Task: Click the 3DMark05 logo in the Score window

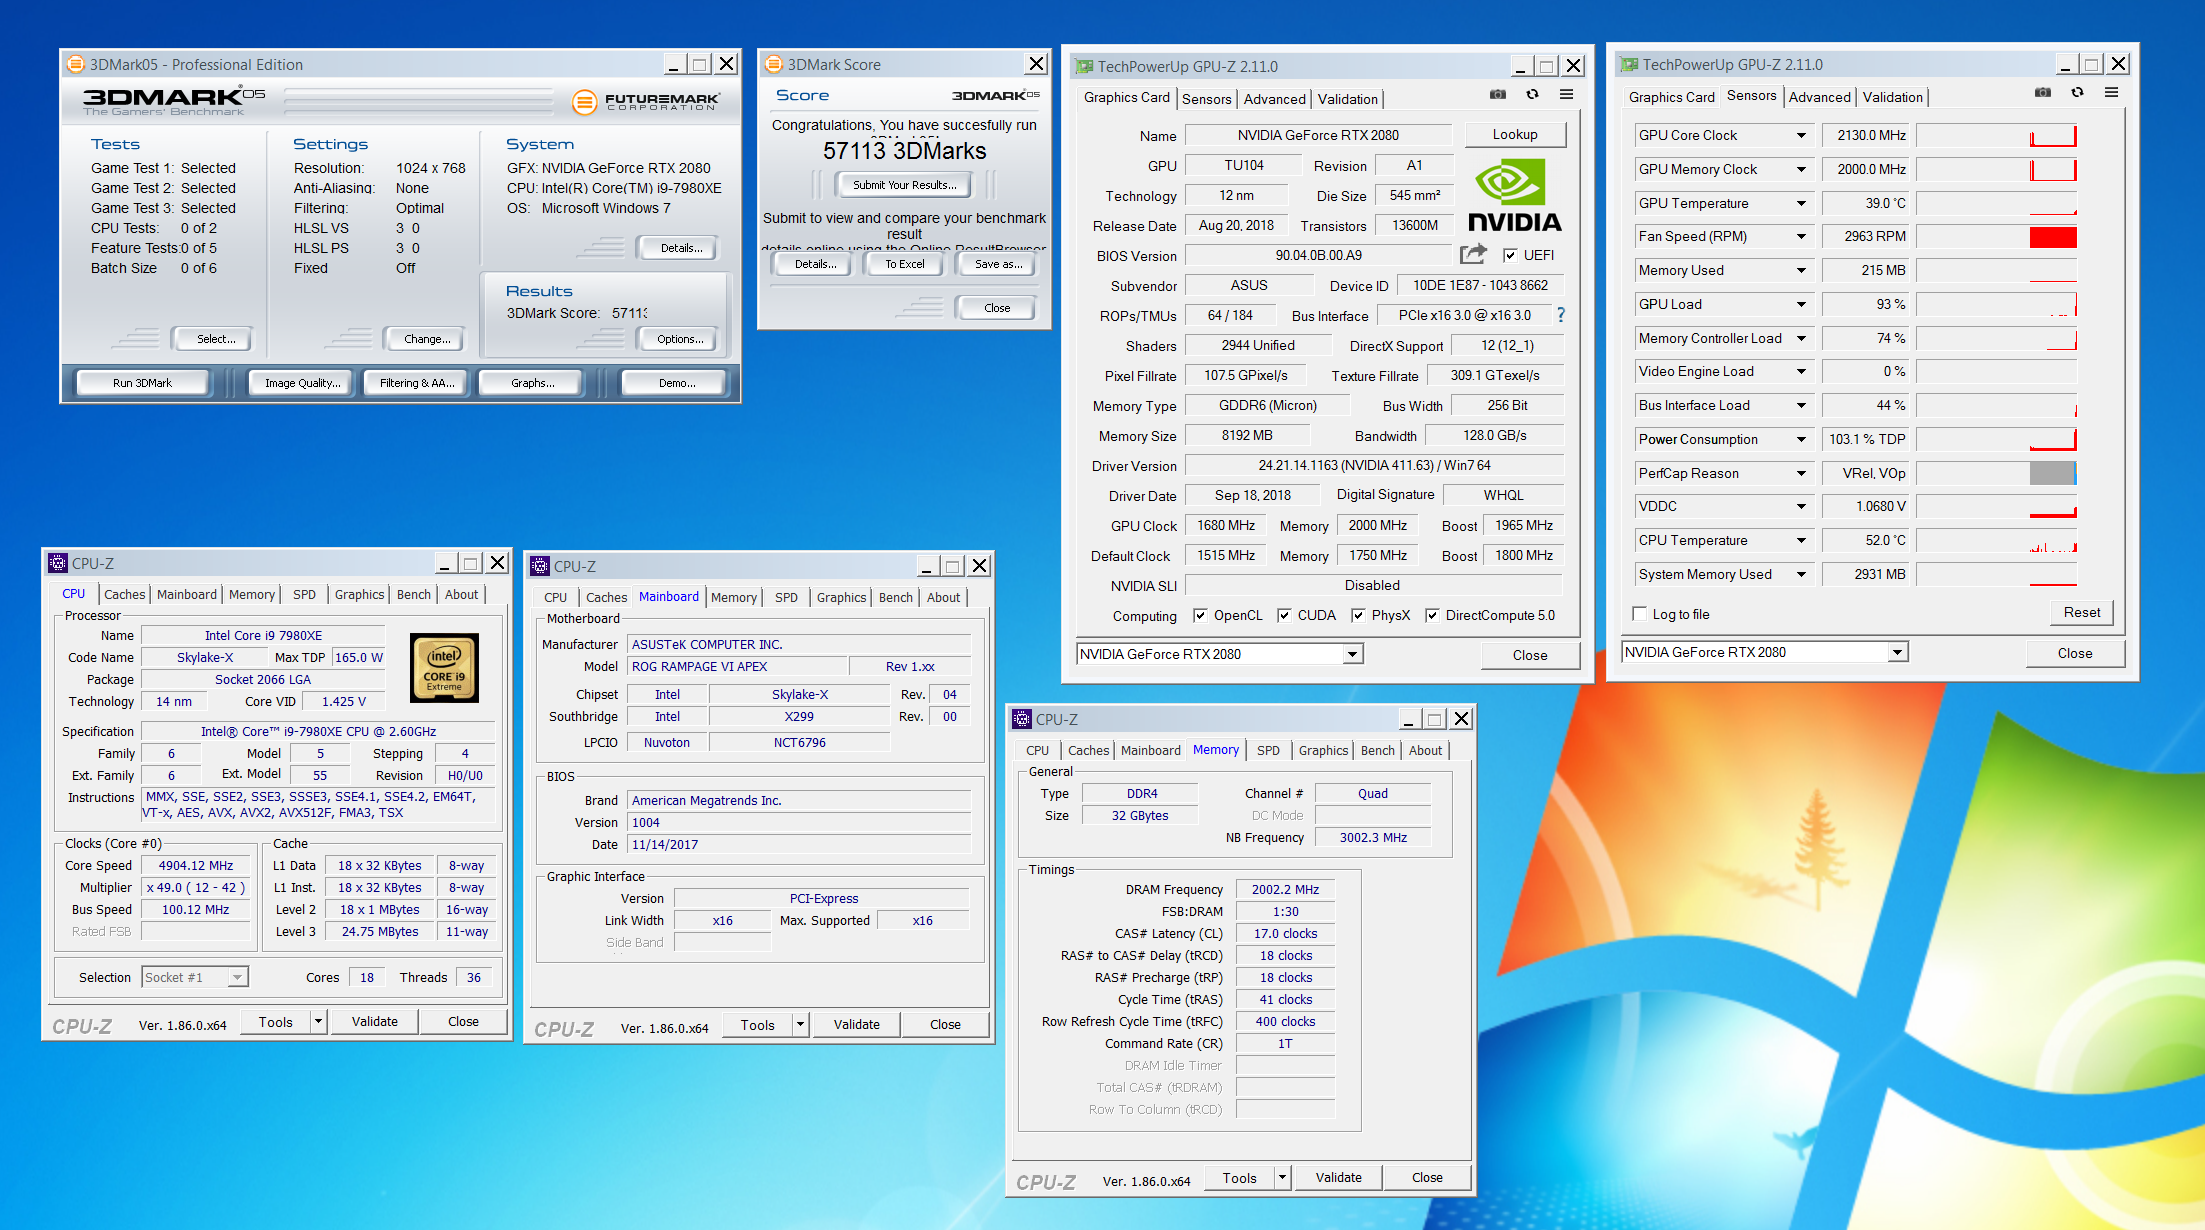Action: (995, 95)
